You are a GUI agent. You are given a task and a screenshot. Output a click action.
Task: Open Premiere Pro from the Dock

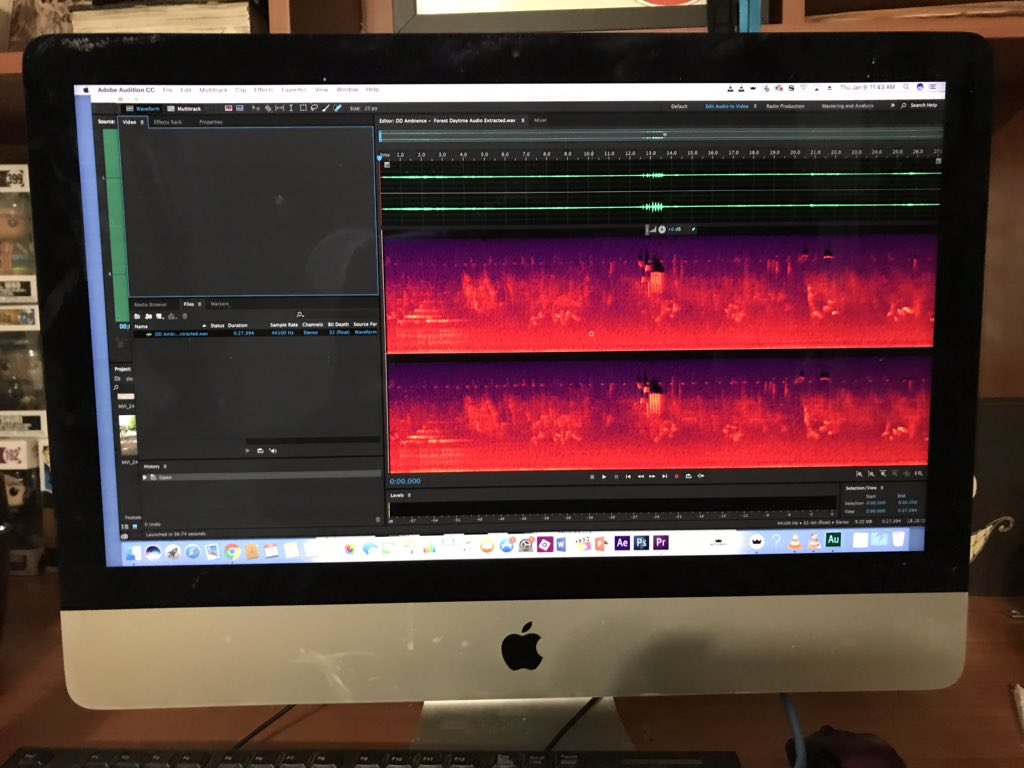coord(661,542)
